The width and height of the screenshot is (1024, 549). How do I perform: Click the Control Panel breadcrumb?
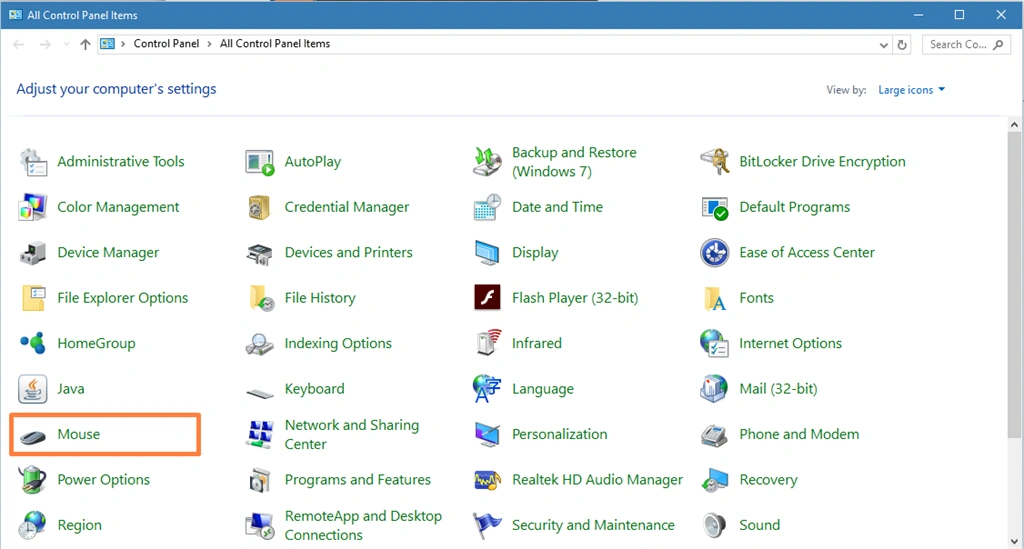pyautogui.click(x=167, y=44)
